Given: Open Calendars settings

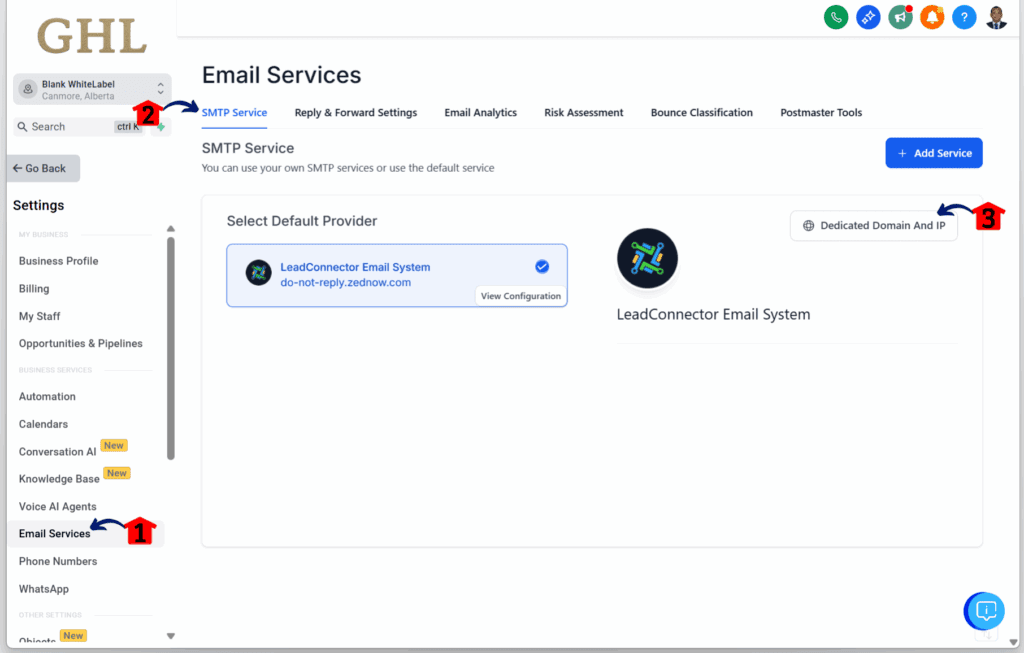Looking at the screenshot, I should (x=43, y=424).
